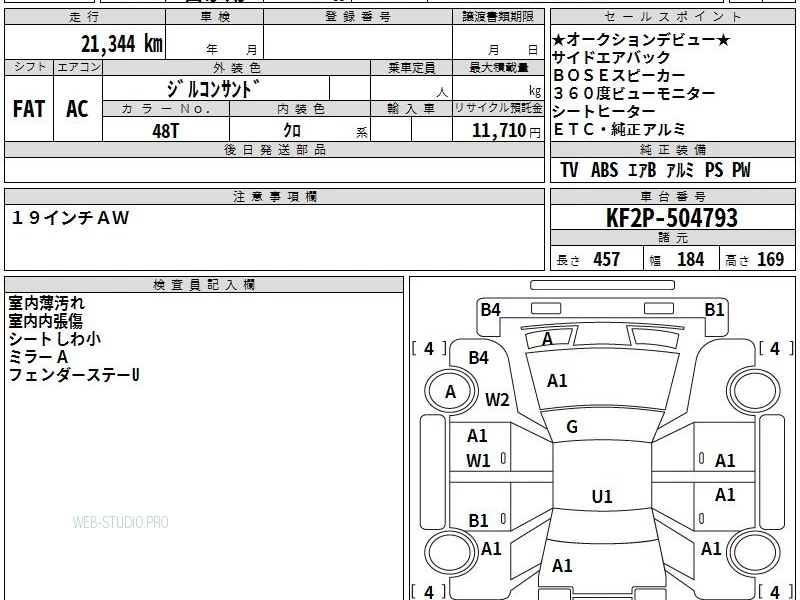Click the length value 457
This screenshot has height=600, width=800.
pyautogui.click(x=607, y=259)
